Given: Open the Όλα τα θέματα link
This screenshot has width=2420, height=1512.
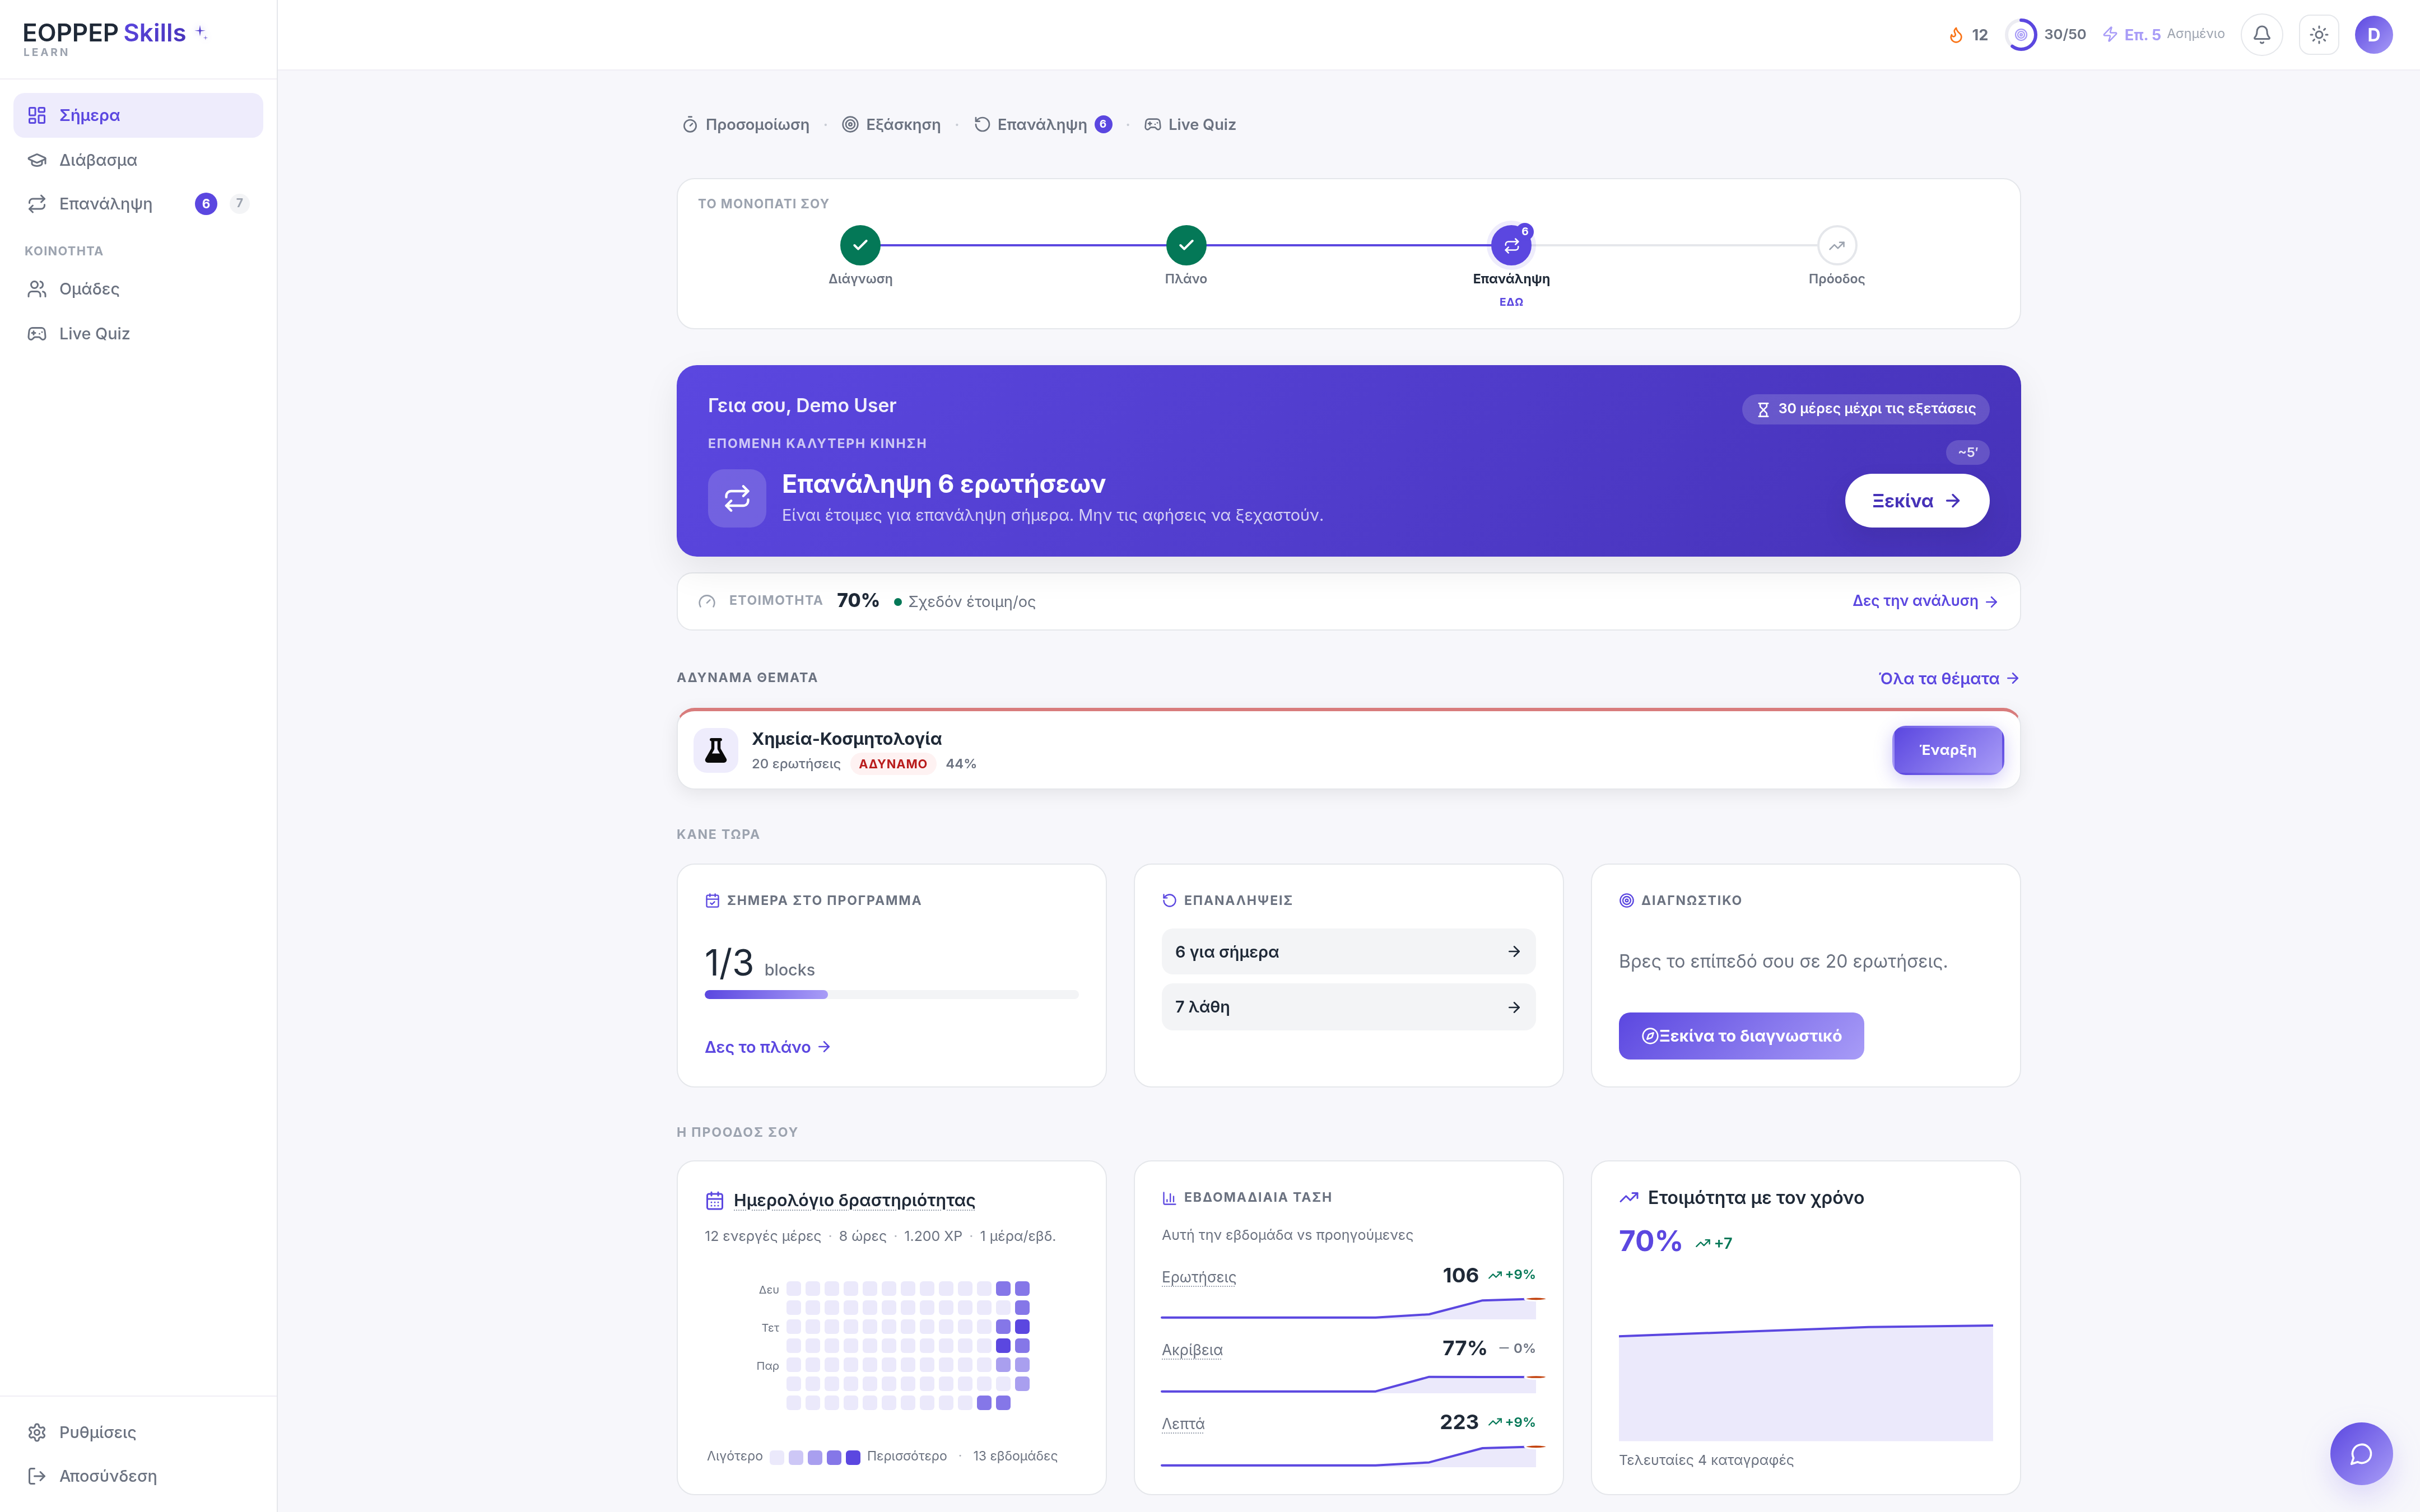Looking at the screenshot, I should pos(1949,679).
